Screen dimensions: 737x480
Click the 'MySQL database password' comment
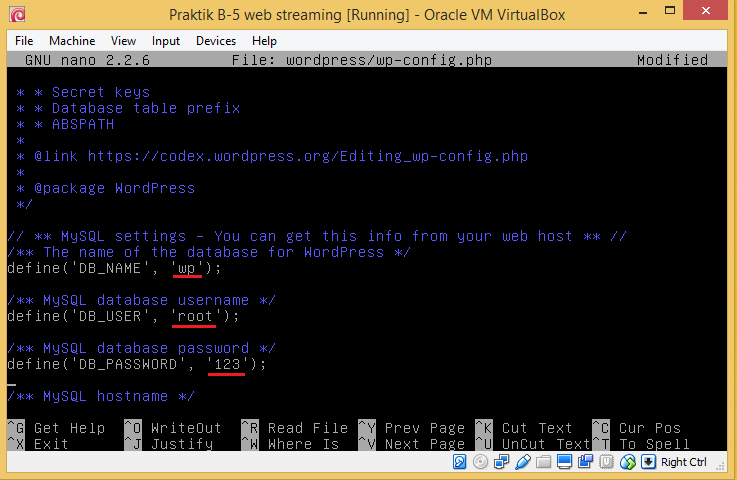[141, 348]
